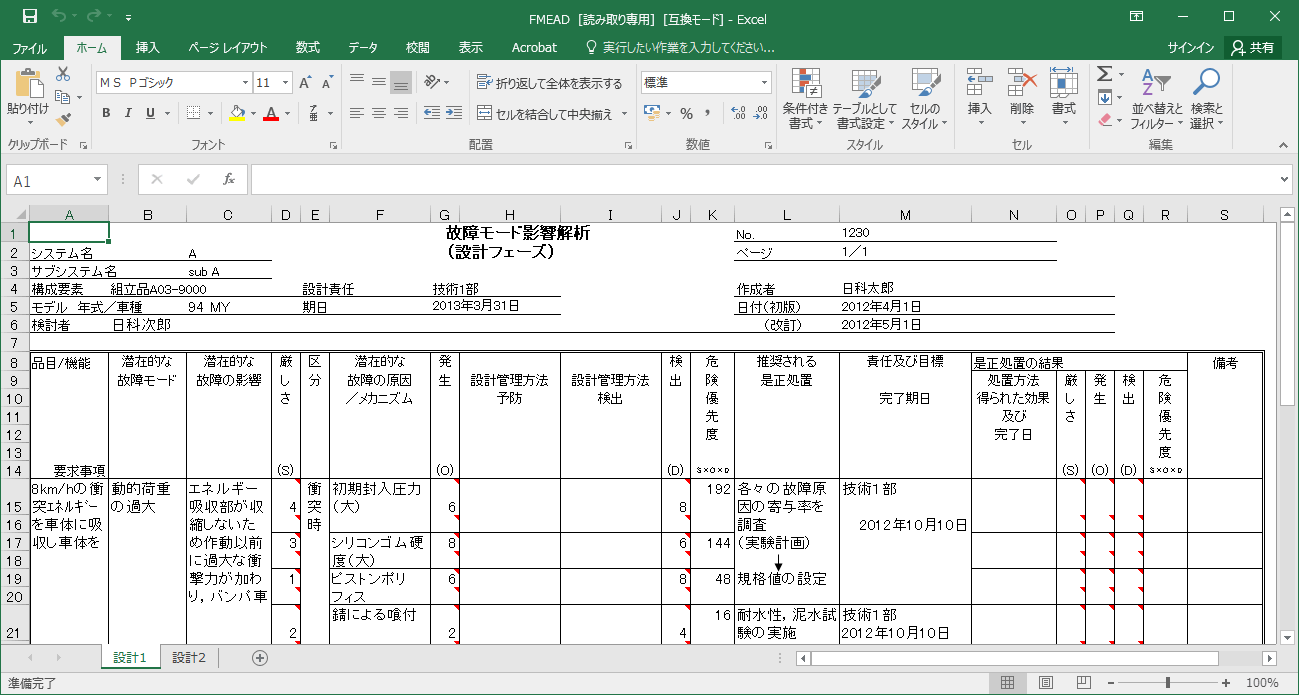Click the AutoSum sigma icon
Image resolution: width=1299 pixels, height=695 pixels.
[x=1104, y=74]
